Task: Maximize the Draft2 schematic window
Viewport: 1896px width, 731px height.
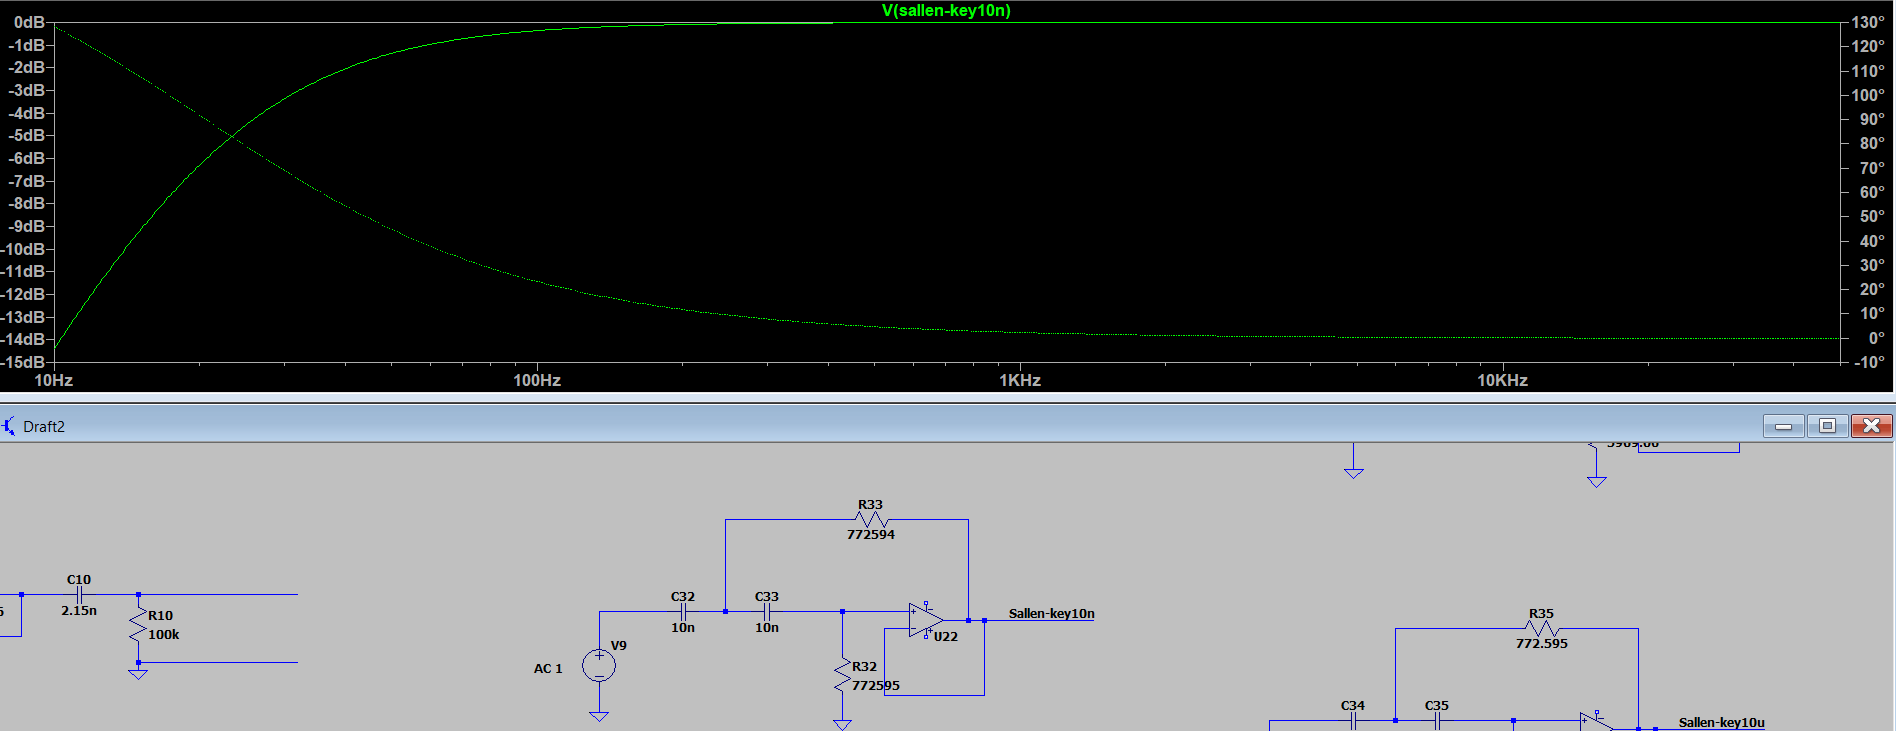Action: [1827, 426]
